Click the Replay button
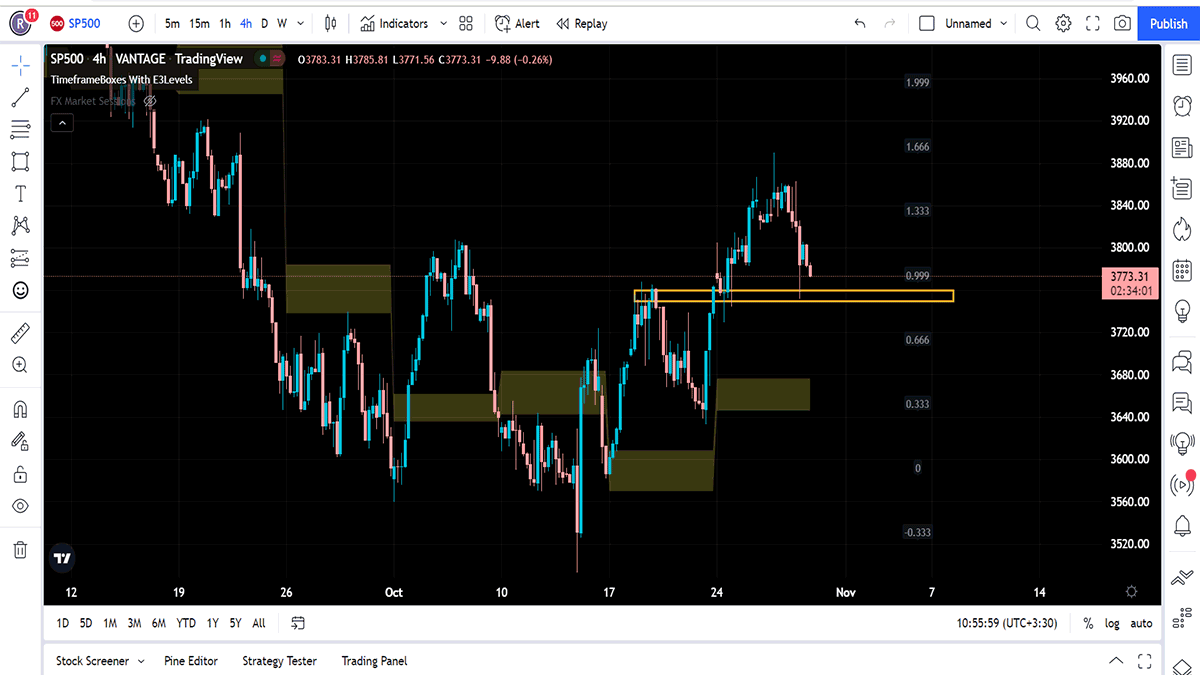Viewport: 1200px width, 675px height. (582, 23)
